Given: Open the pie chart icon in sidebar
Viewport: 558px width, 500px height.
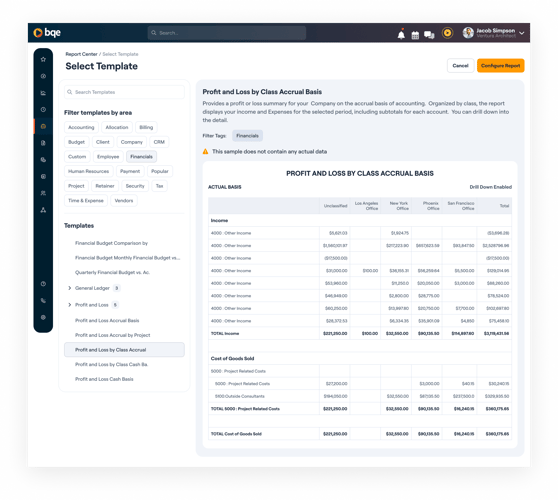Looking at the screenshot, I should 43,160.
